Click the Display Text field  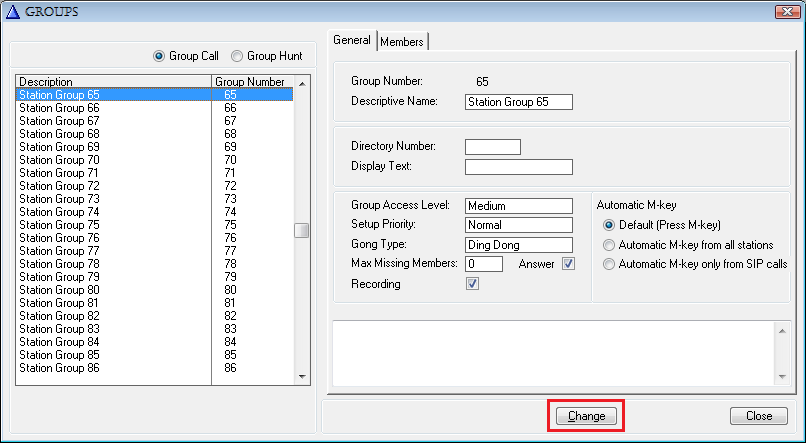tap(519, 167)
